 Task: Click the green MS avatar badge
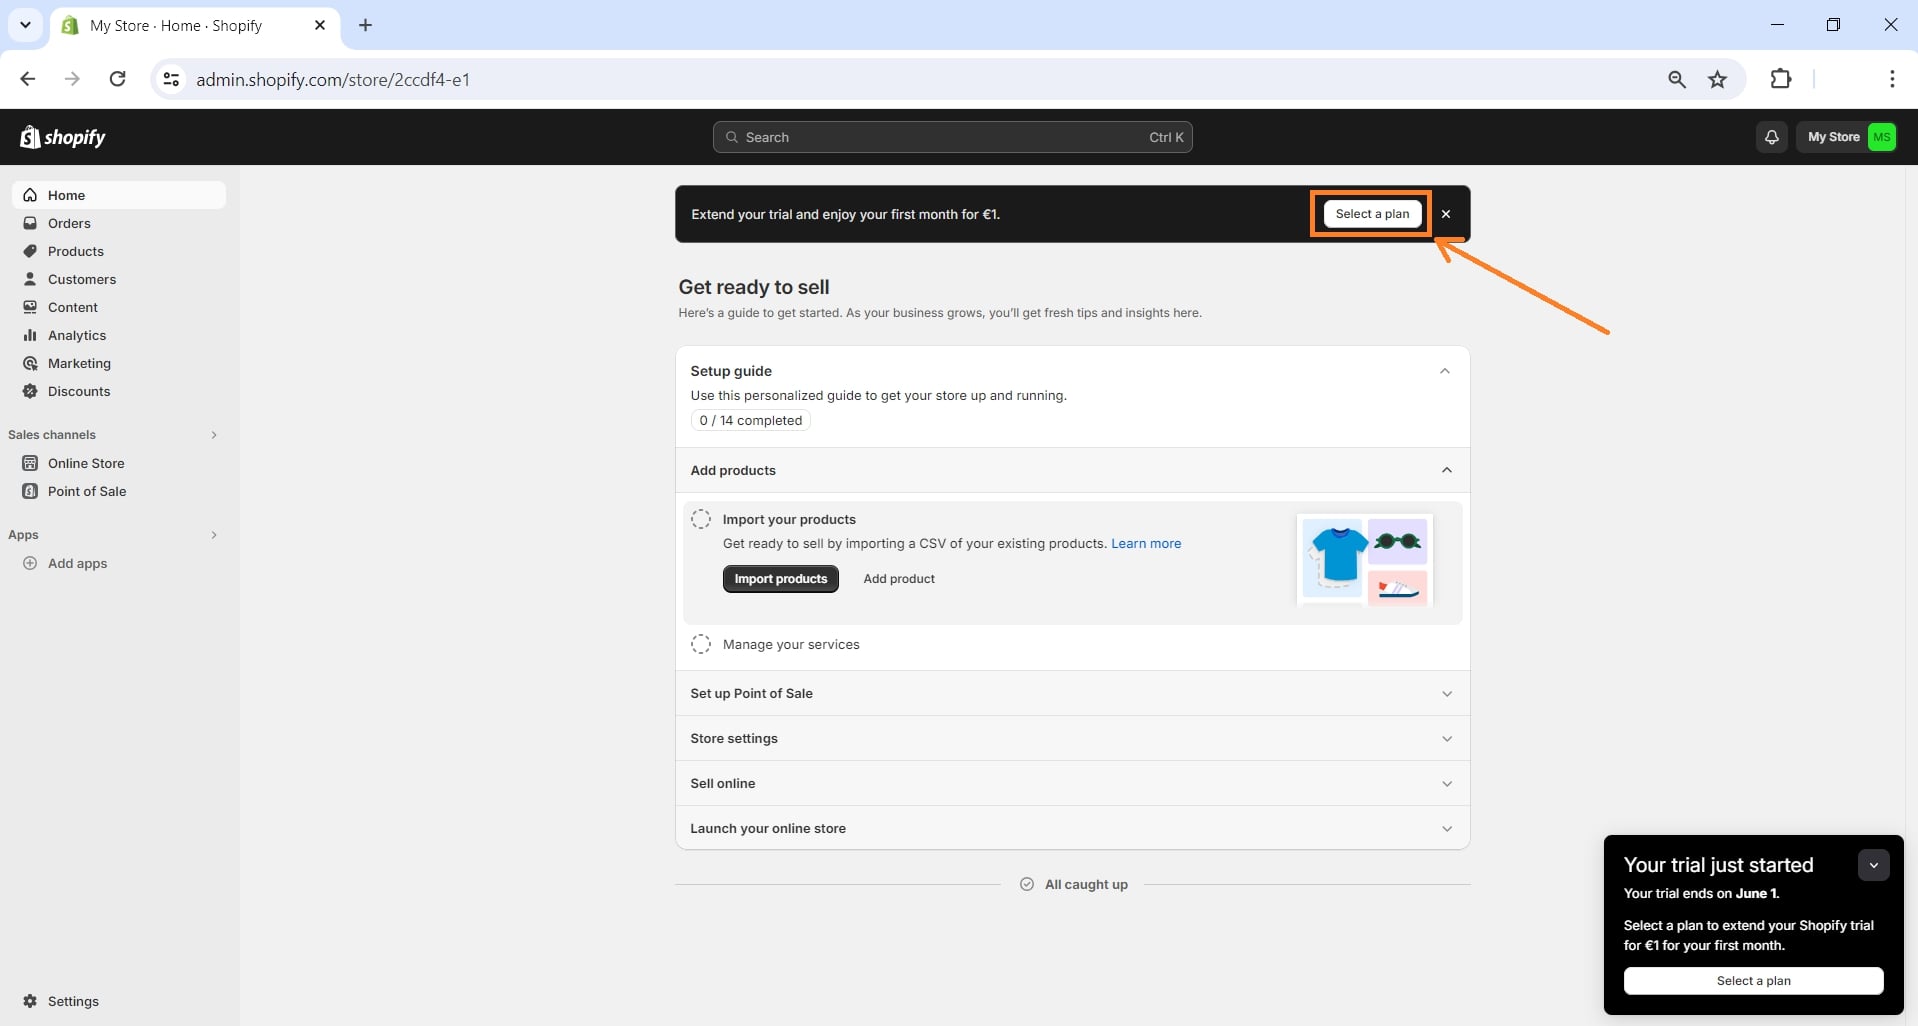point(1881,137)
